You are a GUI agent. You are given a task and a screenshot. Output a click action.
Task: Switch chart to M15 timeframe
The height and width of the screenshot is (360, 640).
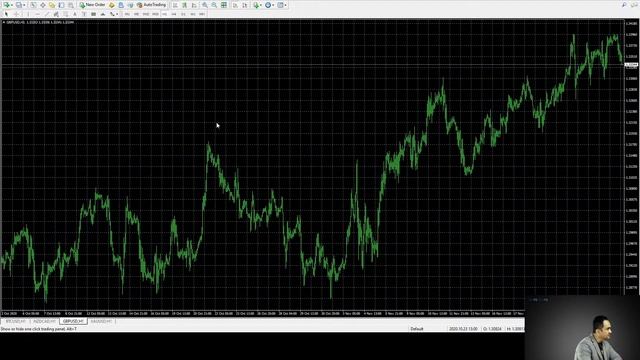146,14
